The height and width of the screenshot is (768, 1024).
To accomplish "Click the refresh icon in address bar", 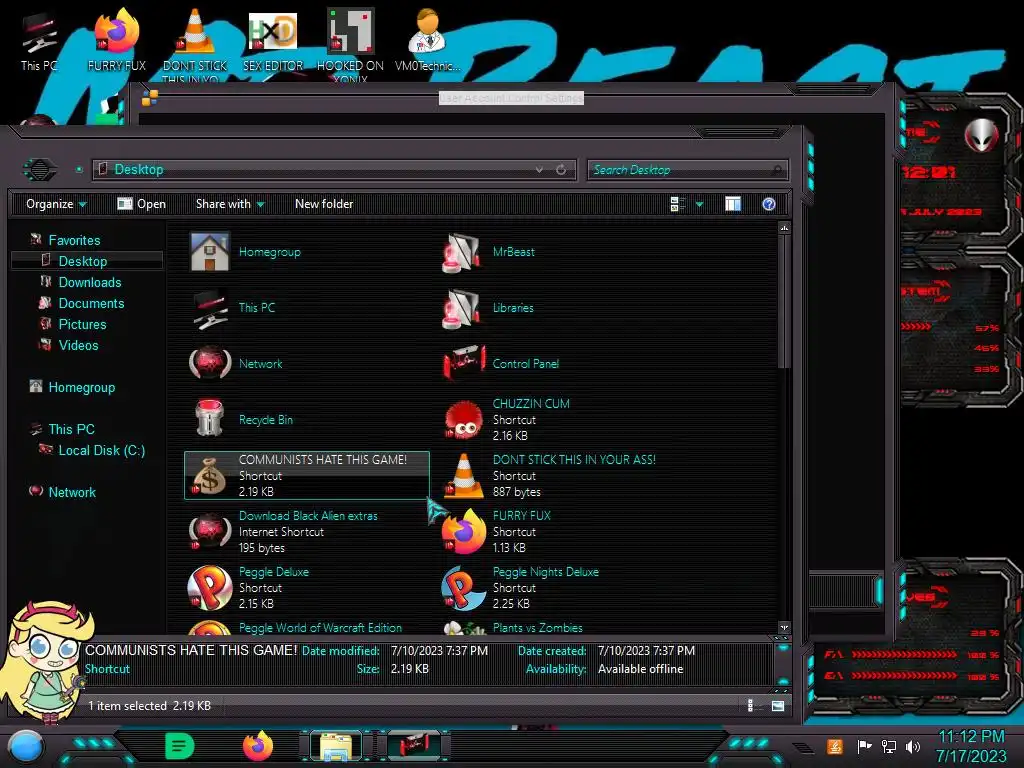I will [561, 170].
